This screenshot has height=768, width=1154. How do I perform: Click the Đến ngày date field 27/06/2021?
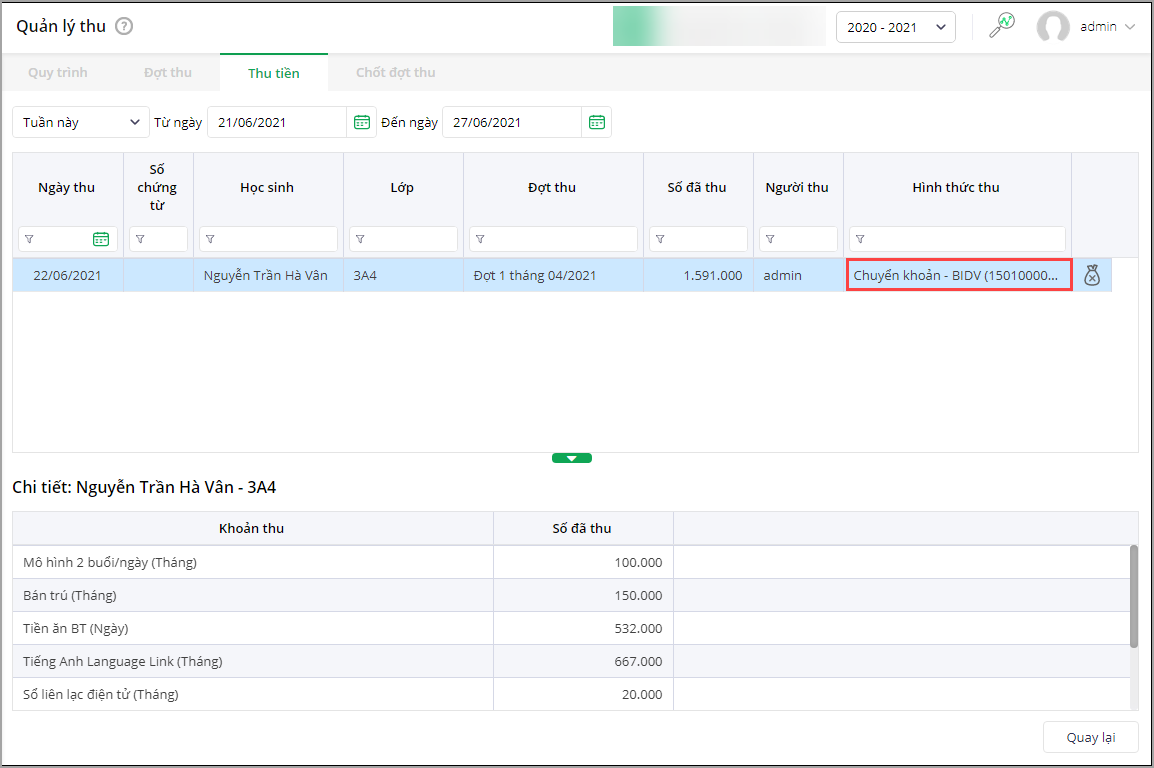[511, 122]
